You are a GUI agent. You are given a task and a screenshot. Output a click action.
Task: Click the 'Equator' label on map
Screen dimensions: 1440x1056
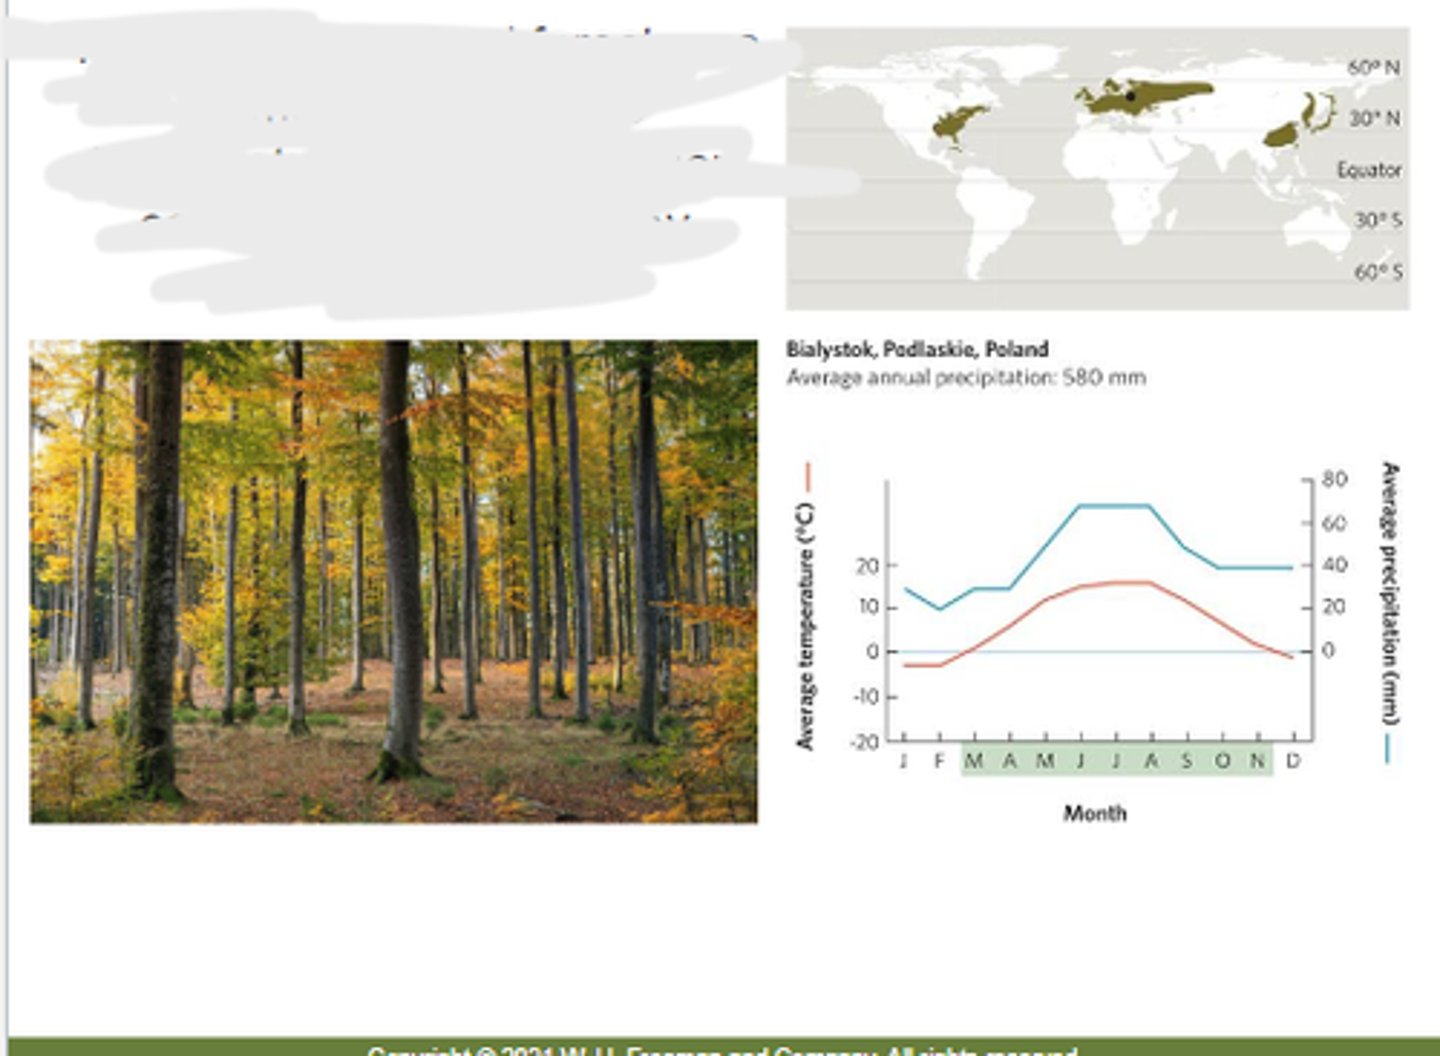(1369, 170)
